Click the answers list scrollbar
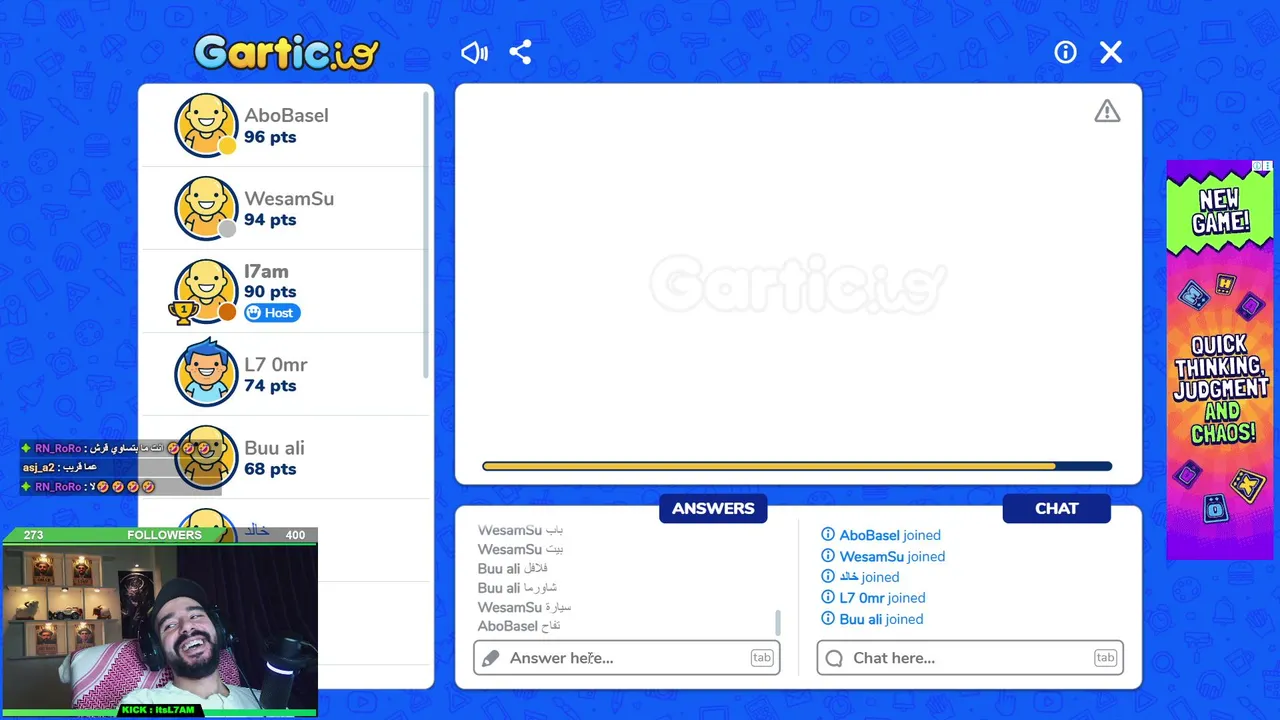The height and width of the screenshot is (720, 1280). pos(778,623)
